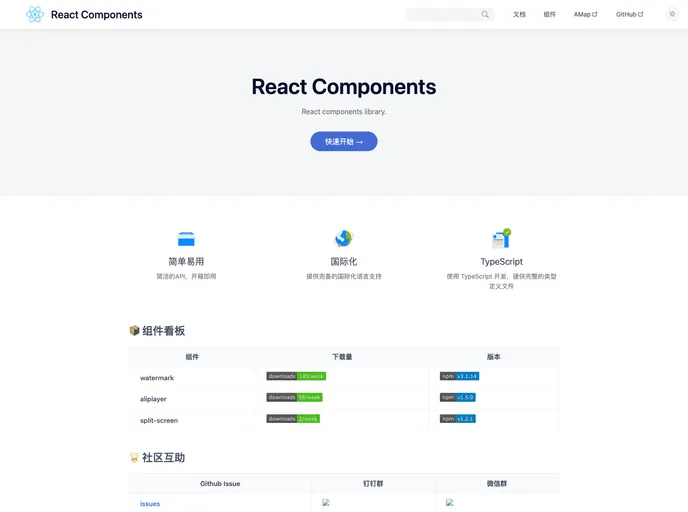Toggle the light/dark theme sun icon
The width and height of the screenshot is (688, 512).
point(672,14)
